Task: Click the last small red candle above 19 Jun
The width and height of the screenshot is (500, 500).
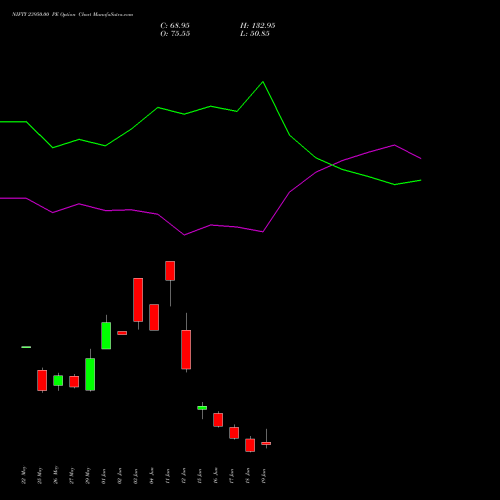Action: coord(266,443)
